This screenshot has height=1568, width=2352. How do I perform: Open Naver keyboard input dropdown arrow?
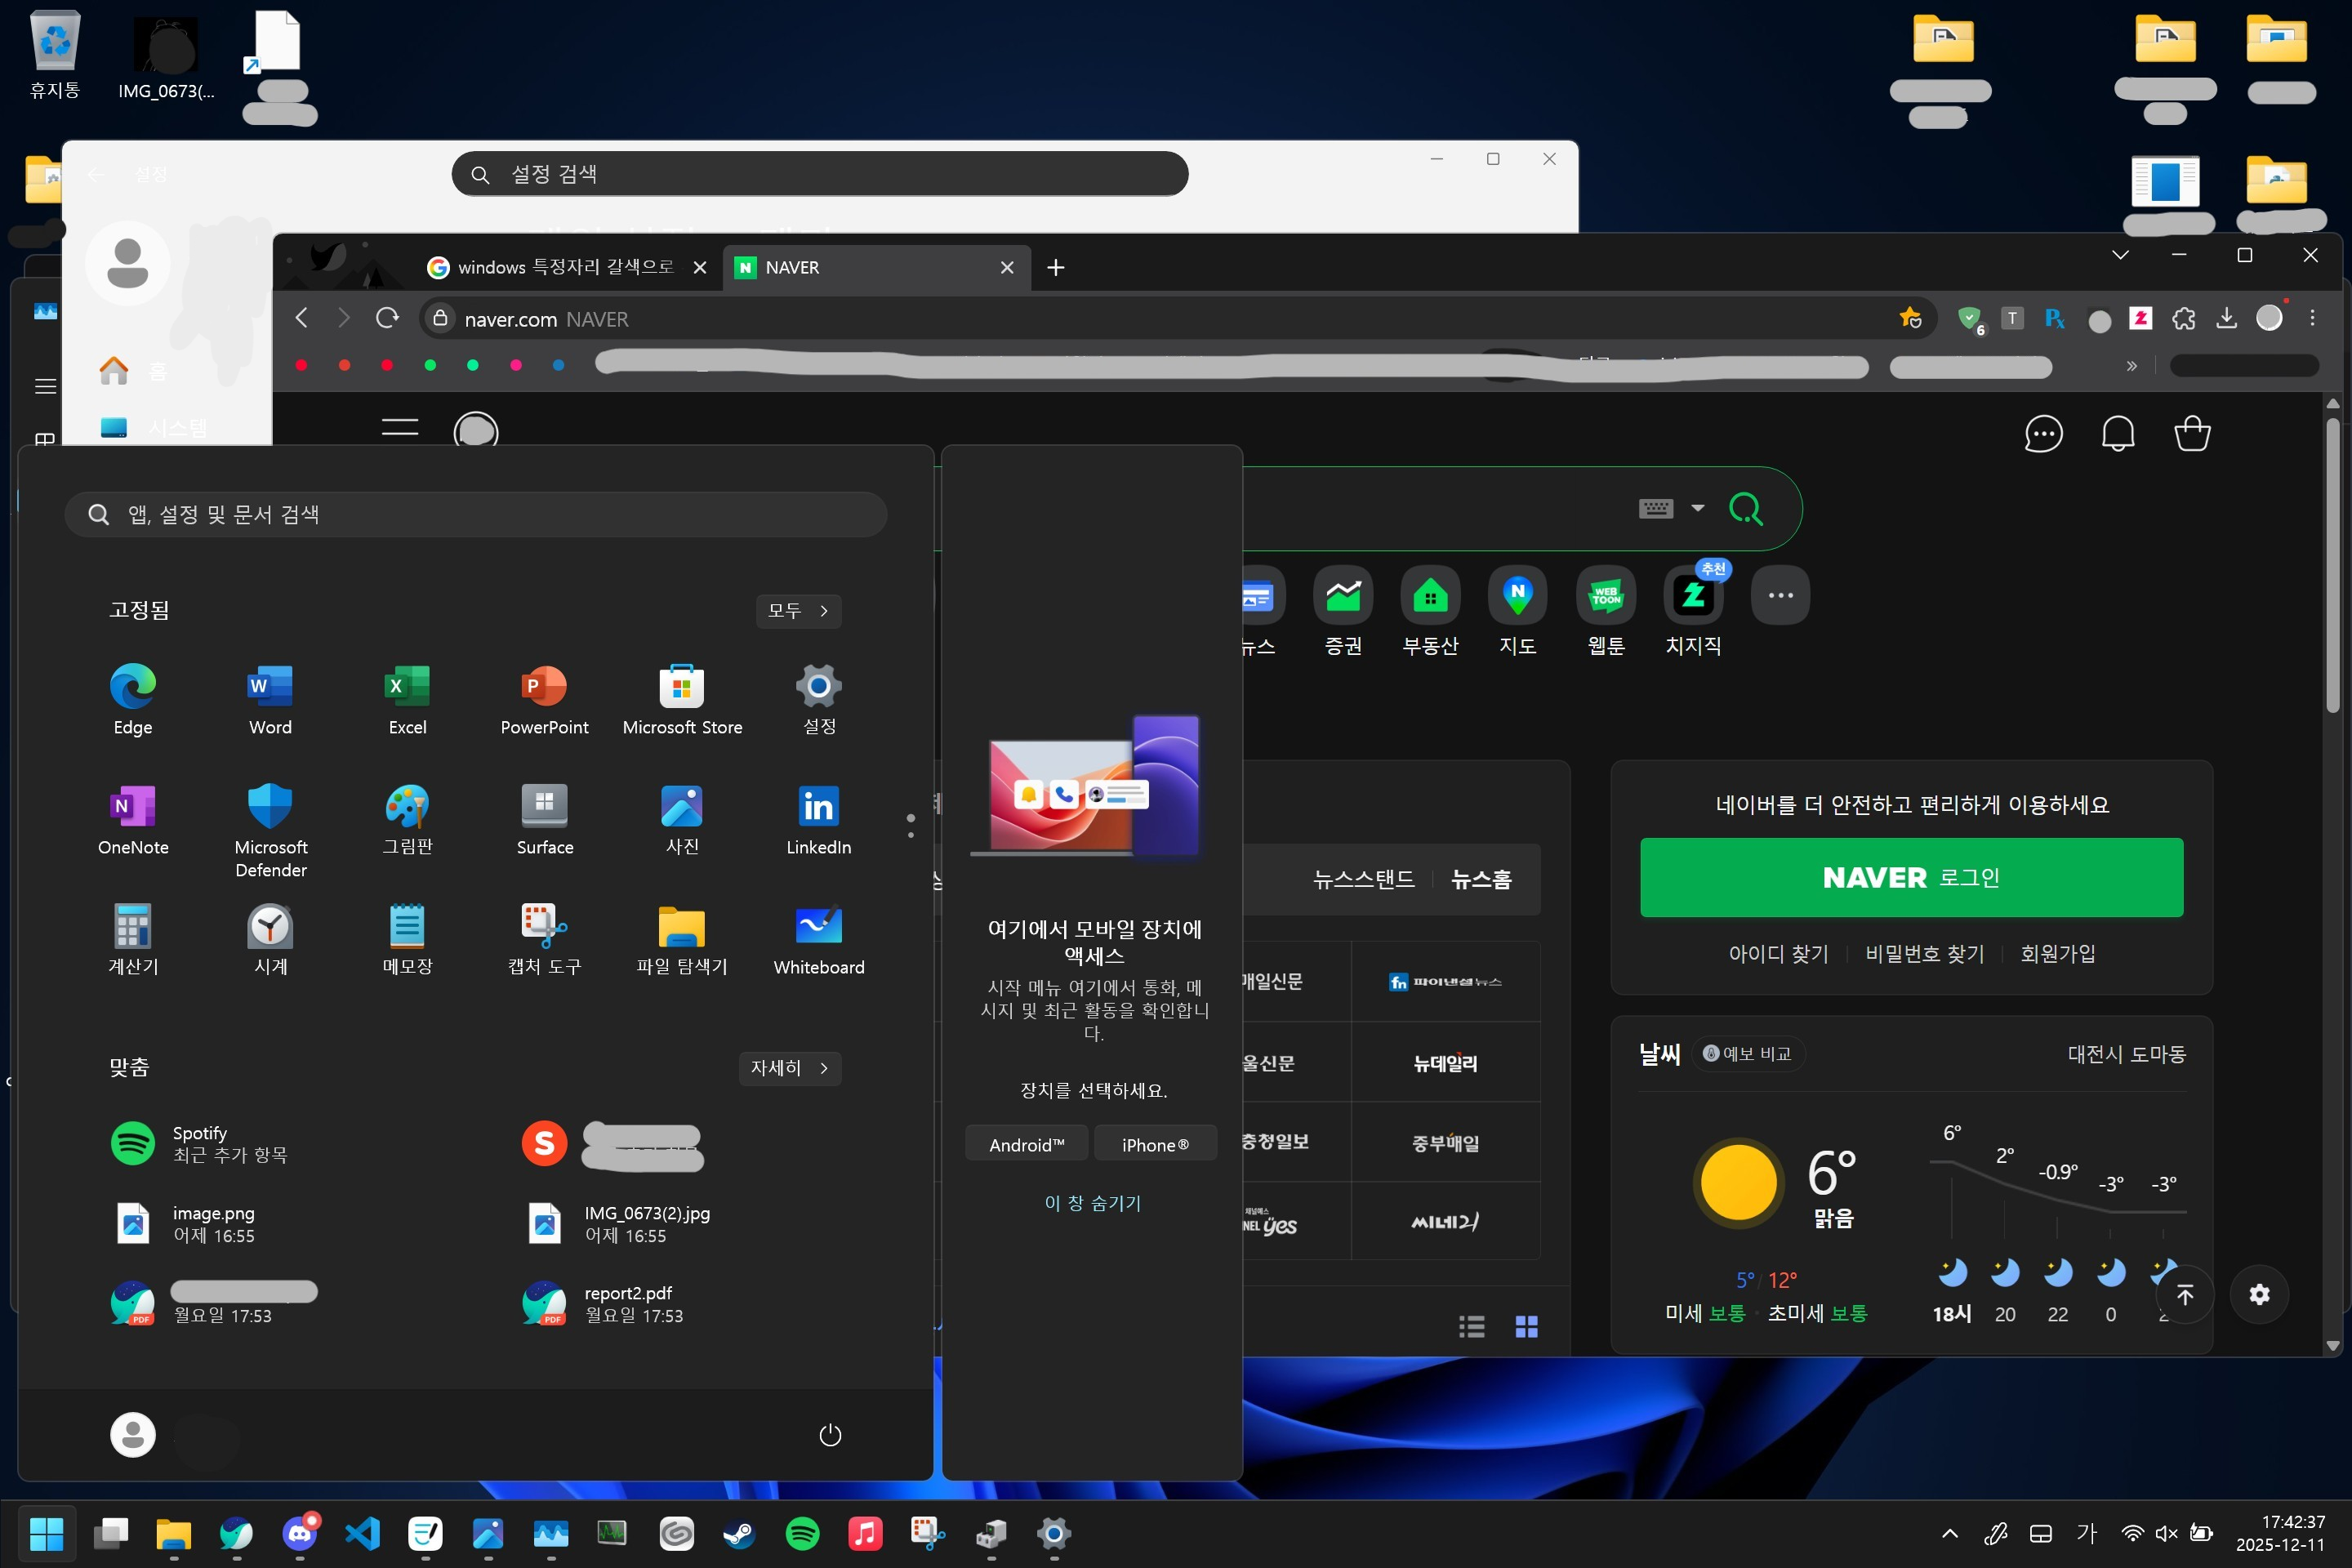tap(1697, 508)
